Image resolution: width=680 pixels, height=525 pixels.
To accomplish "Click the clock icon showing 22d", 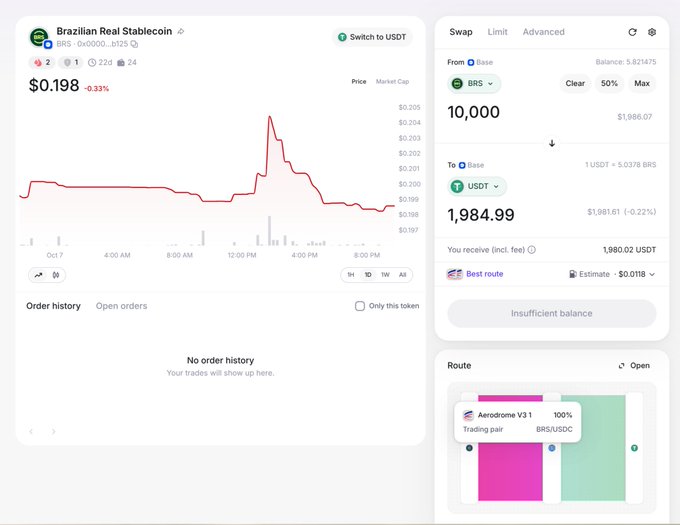I will pos(92,62).
